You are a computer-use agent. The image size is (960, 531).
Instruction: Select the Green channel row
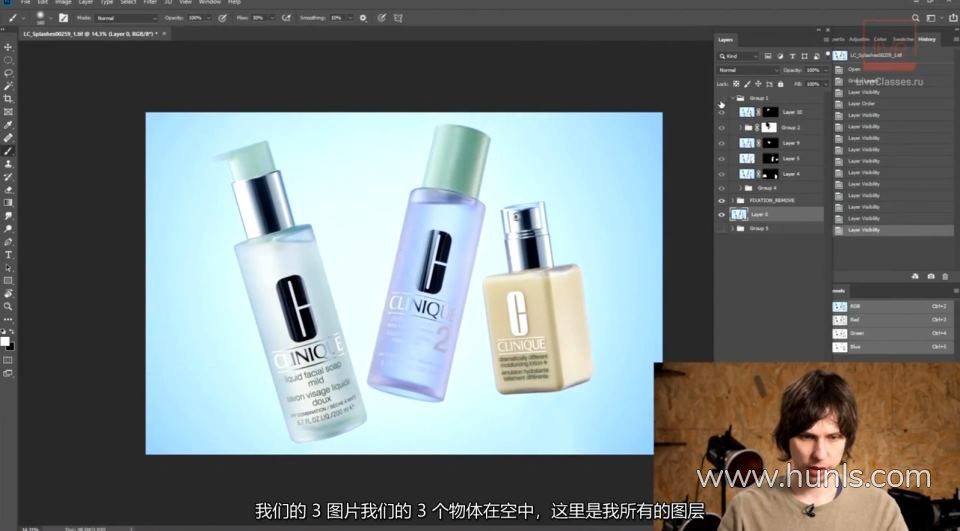pos(893,334)
